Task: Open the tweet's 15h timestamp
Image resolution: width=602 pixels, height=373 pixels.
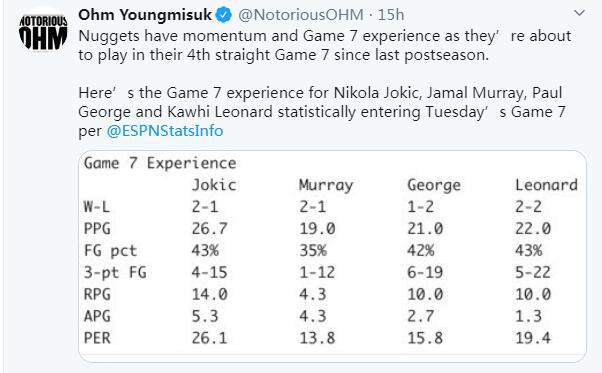Action: tap(391, 15)
